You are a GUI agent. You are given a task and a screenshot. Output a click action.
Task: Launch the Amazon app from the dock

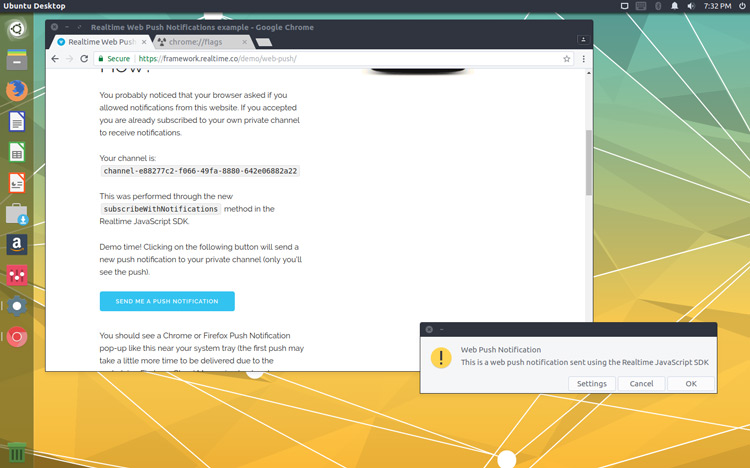click(17, 244)
